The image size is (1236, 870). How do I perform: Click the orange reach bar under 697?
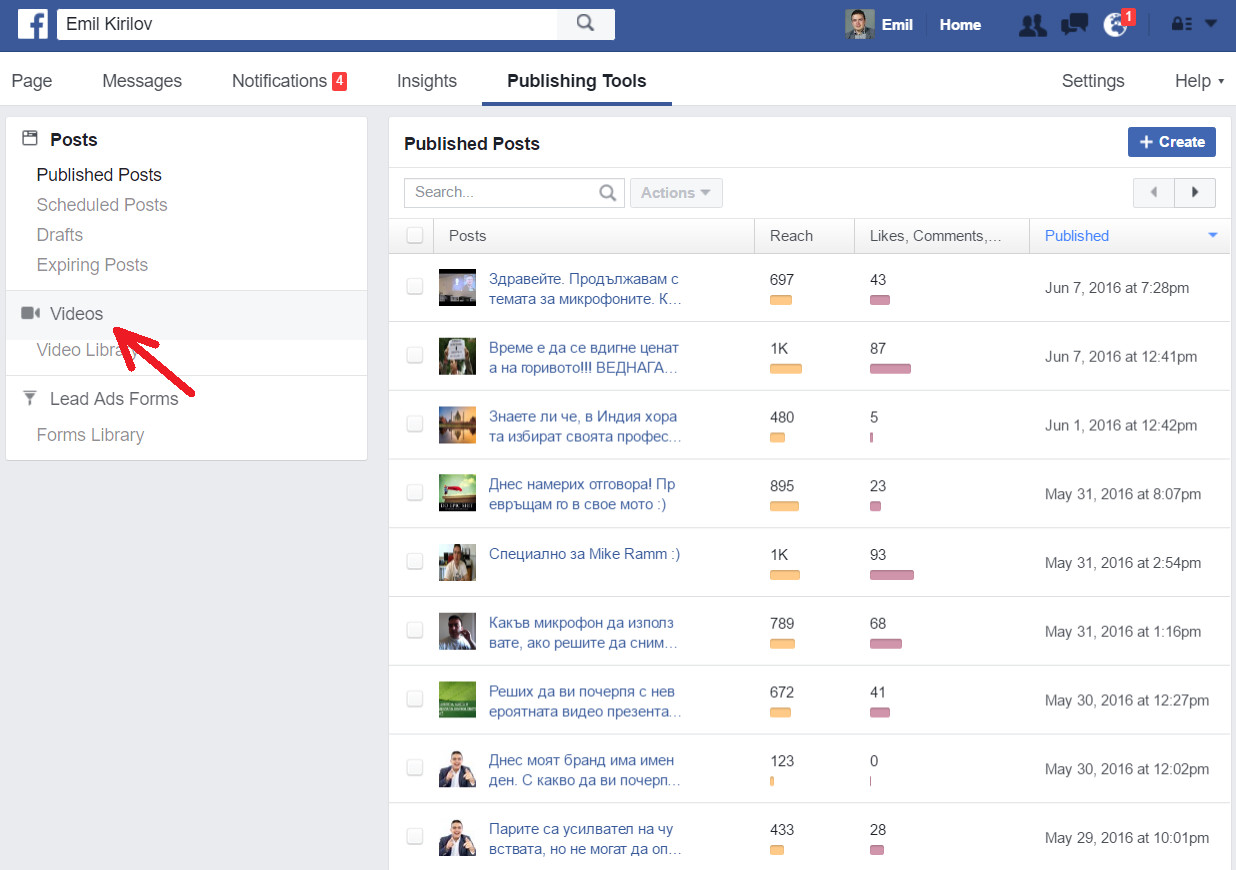coord(781,300)
